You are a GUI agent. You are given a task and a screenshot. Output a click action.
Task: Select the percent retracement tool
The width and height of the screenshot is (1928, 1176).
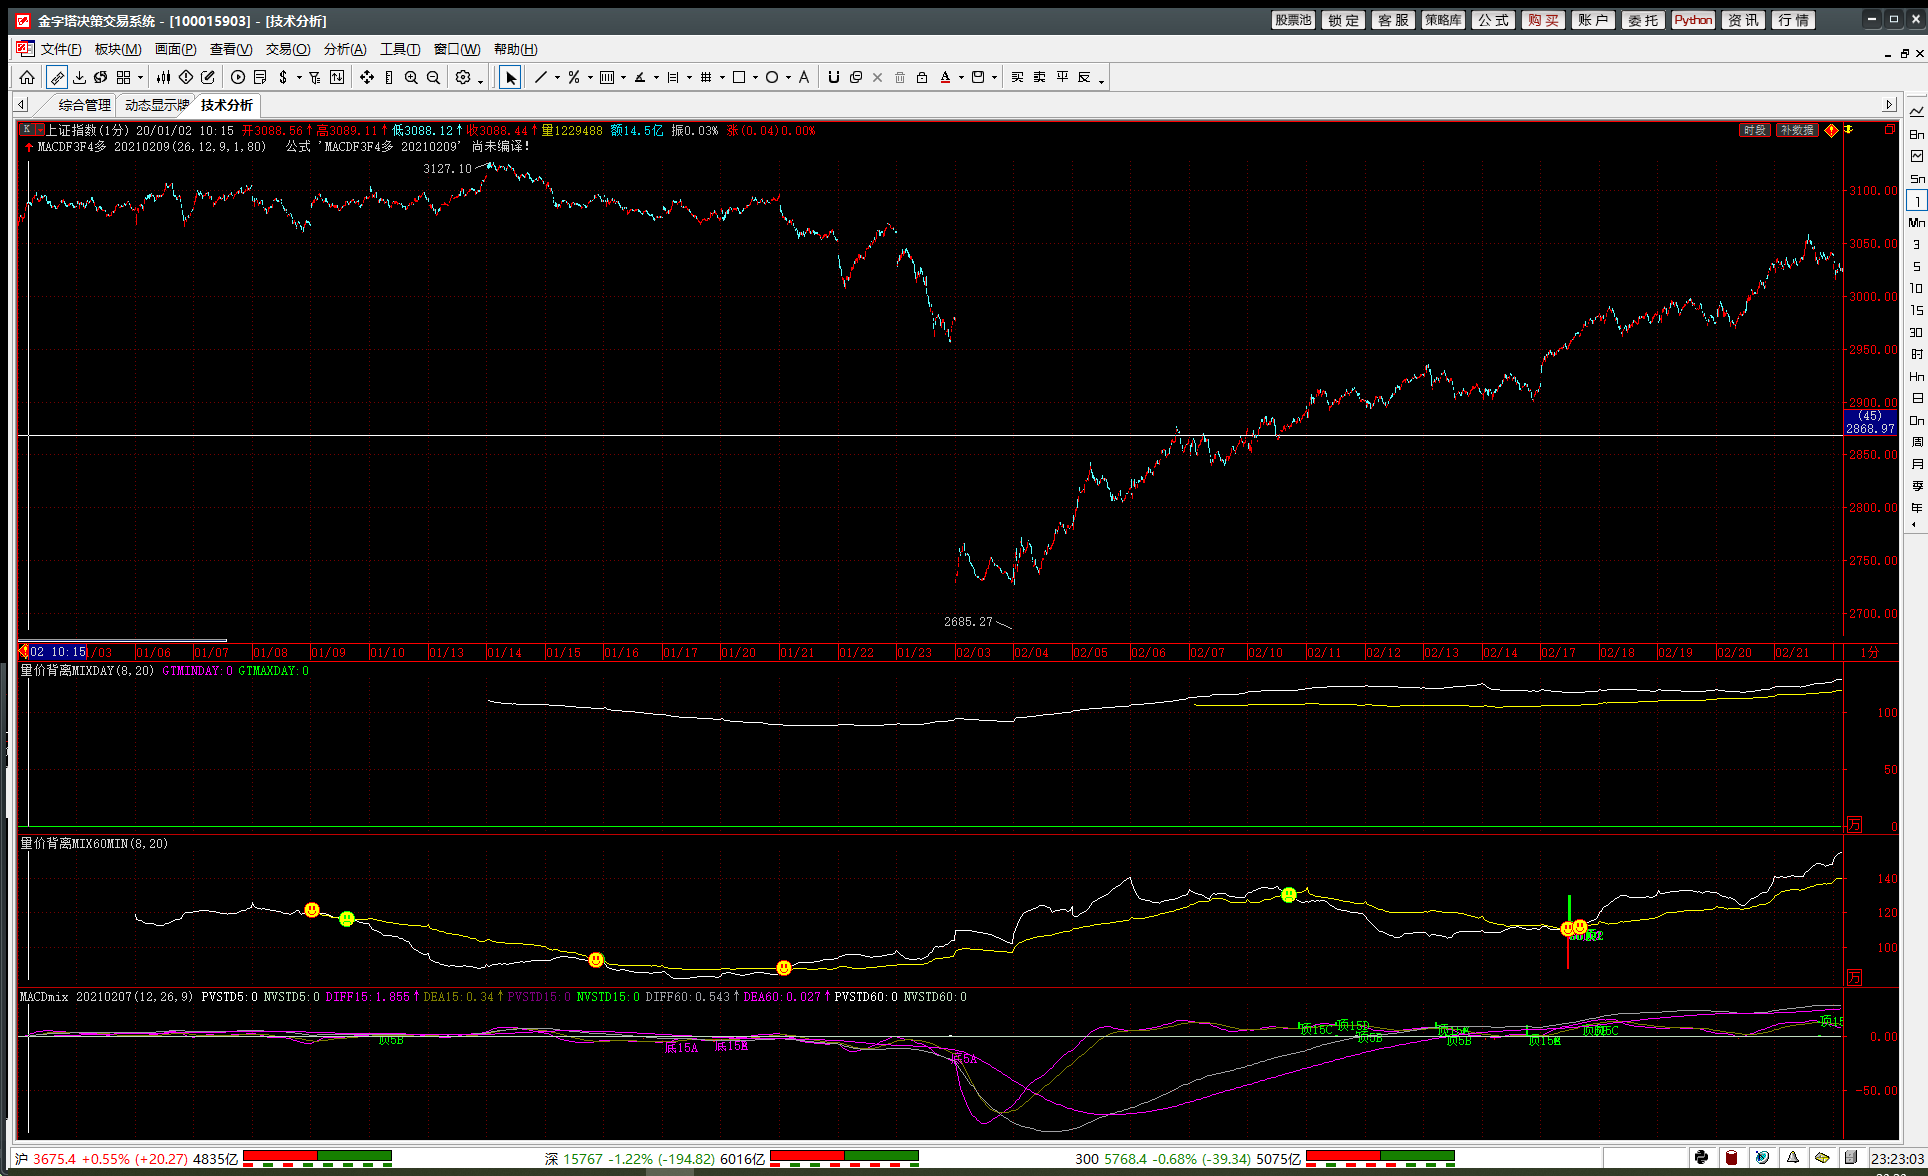click(574, 77)
